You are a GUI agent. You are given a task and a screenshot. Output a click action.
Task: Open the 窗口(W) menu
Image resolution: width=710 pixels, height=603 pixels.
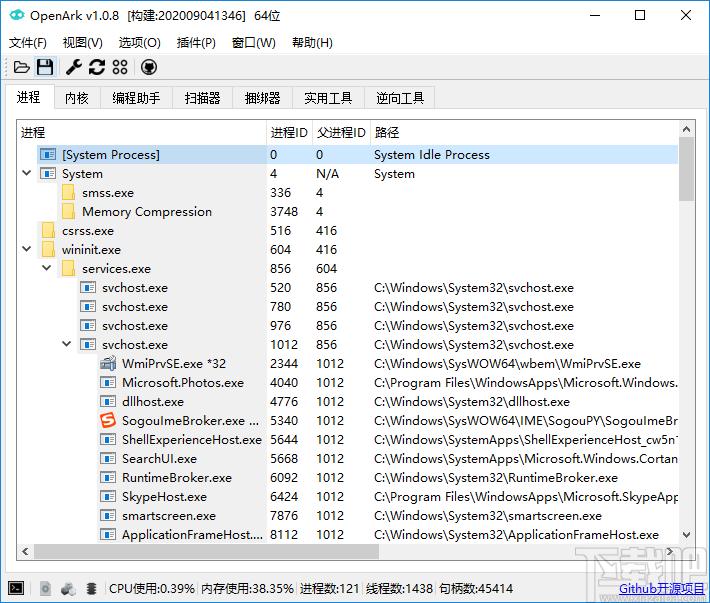pos(254,43)
